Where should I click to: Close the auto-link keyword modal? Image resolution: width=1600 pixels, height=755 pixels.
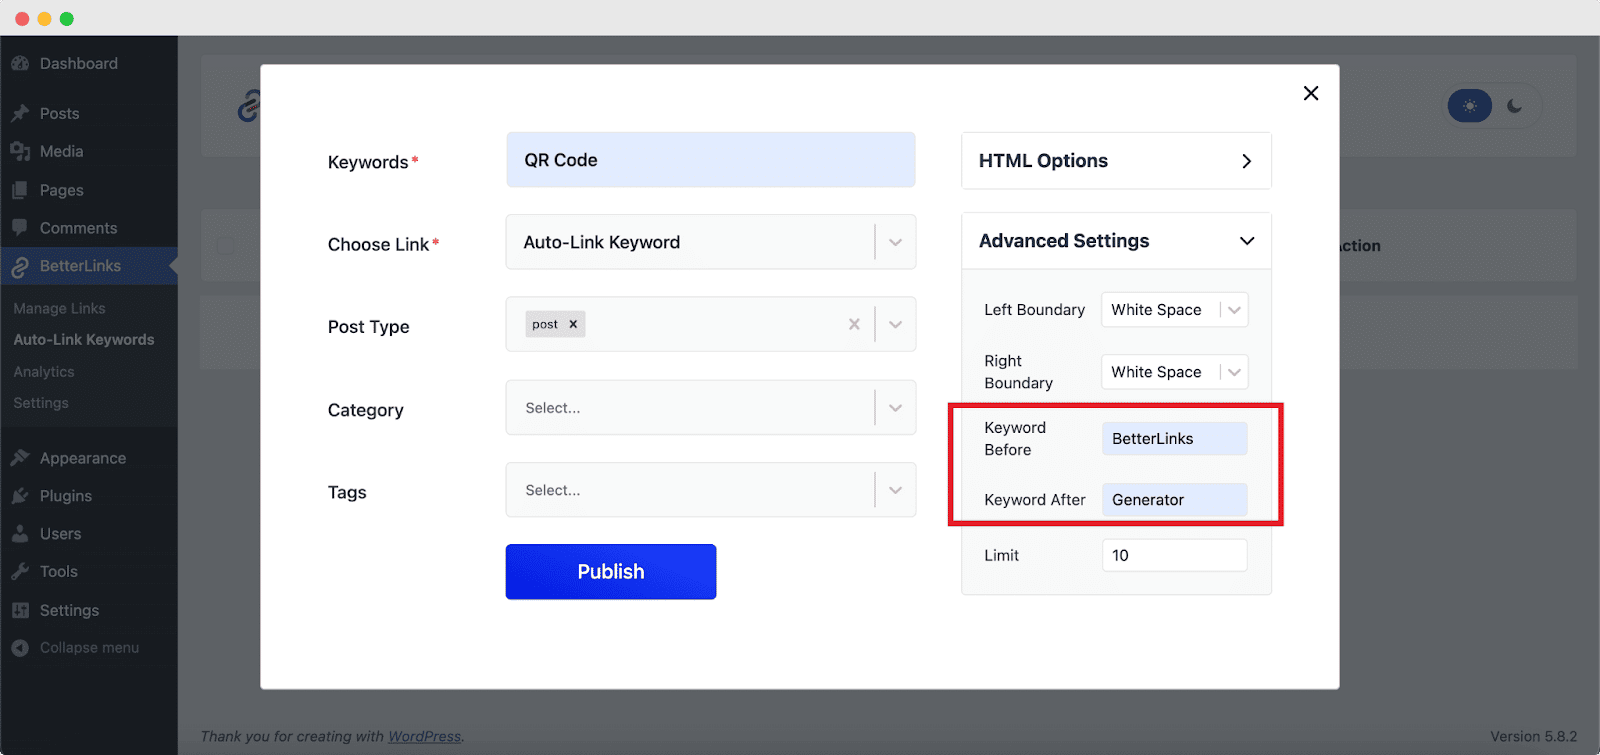coord(1311,93)
